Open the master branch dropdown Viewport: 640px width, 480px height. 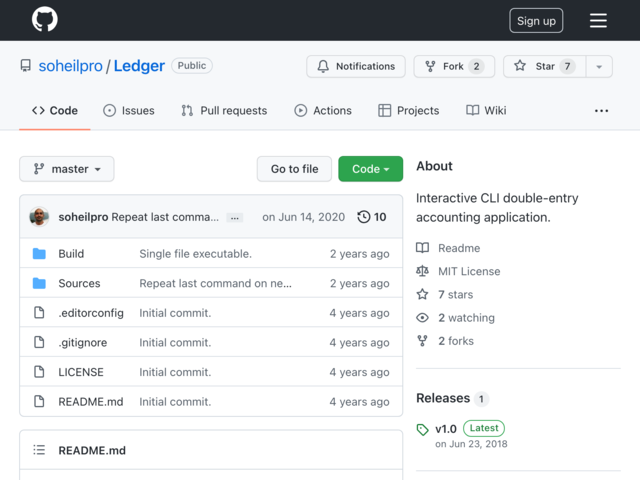click(x=67, y=169)
